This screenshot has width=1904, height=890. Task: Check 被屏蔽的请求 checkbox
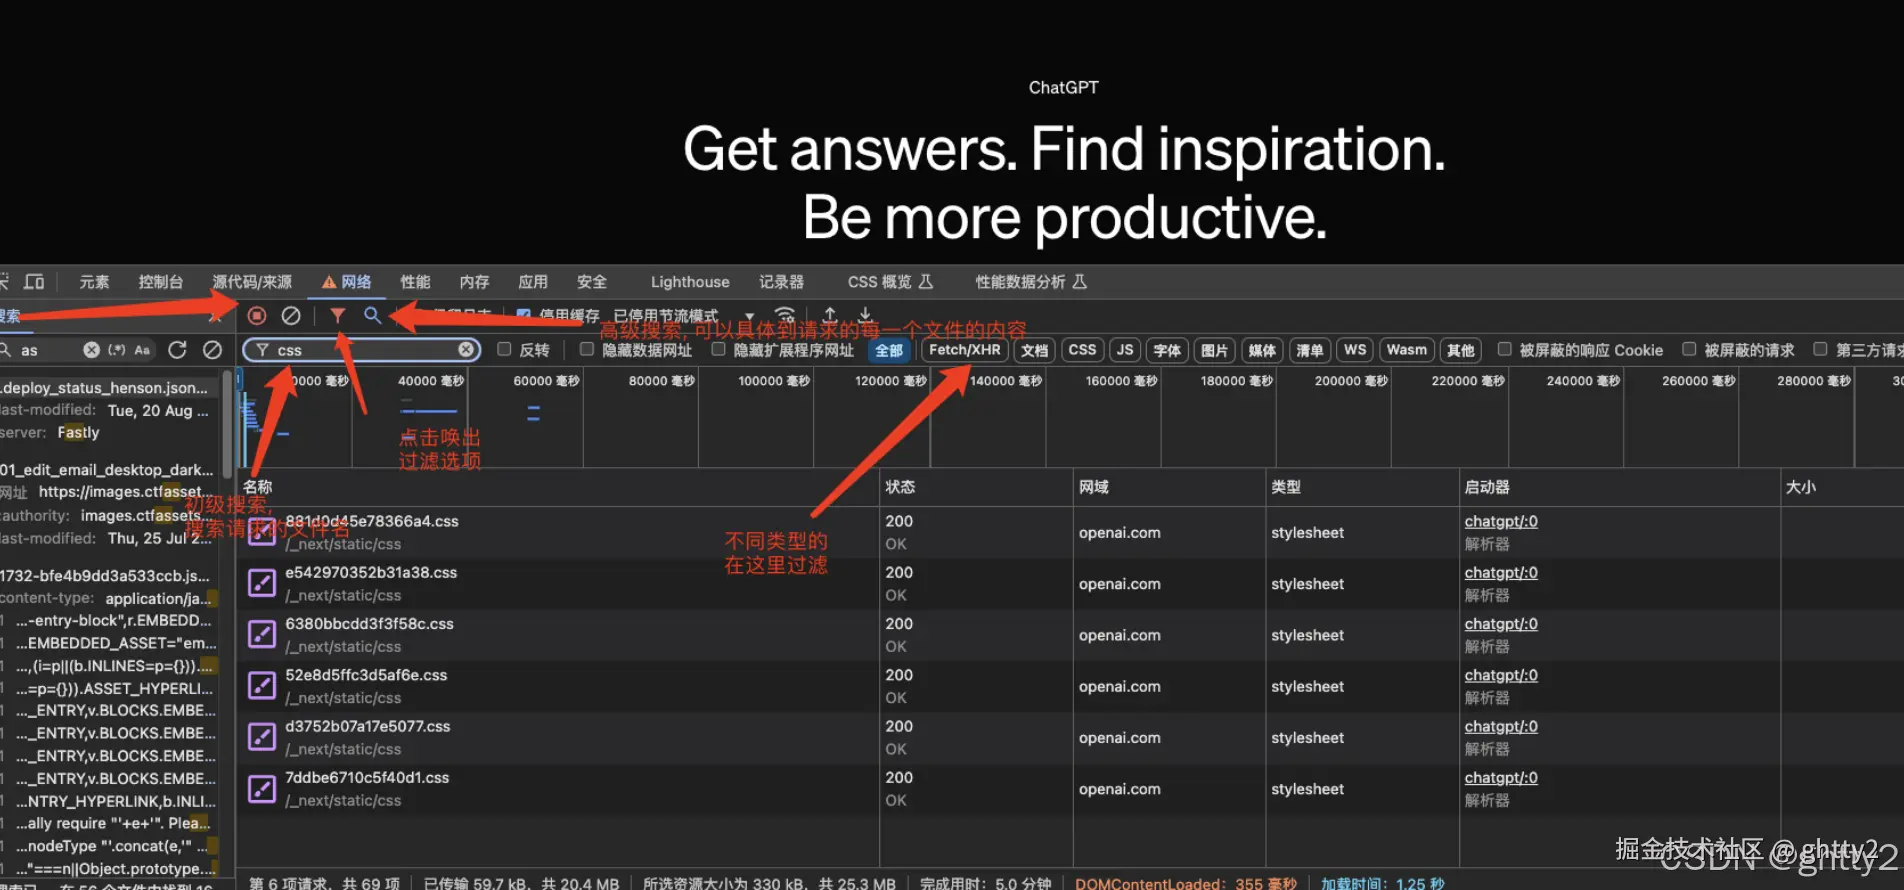[1689, 349]
